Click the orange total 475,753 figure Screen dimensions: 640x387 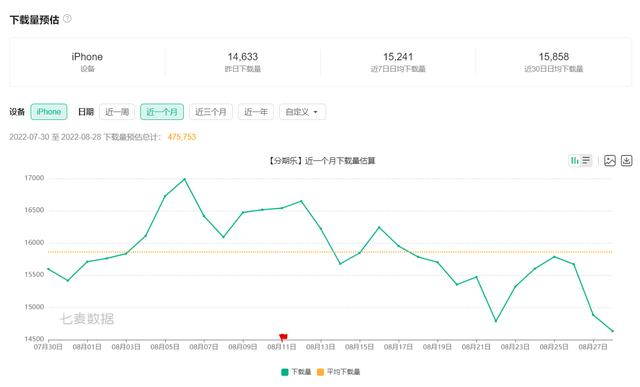click(x=182, y=137)
